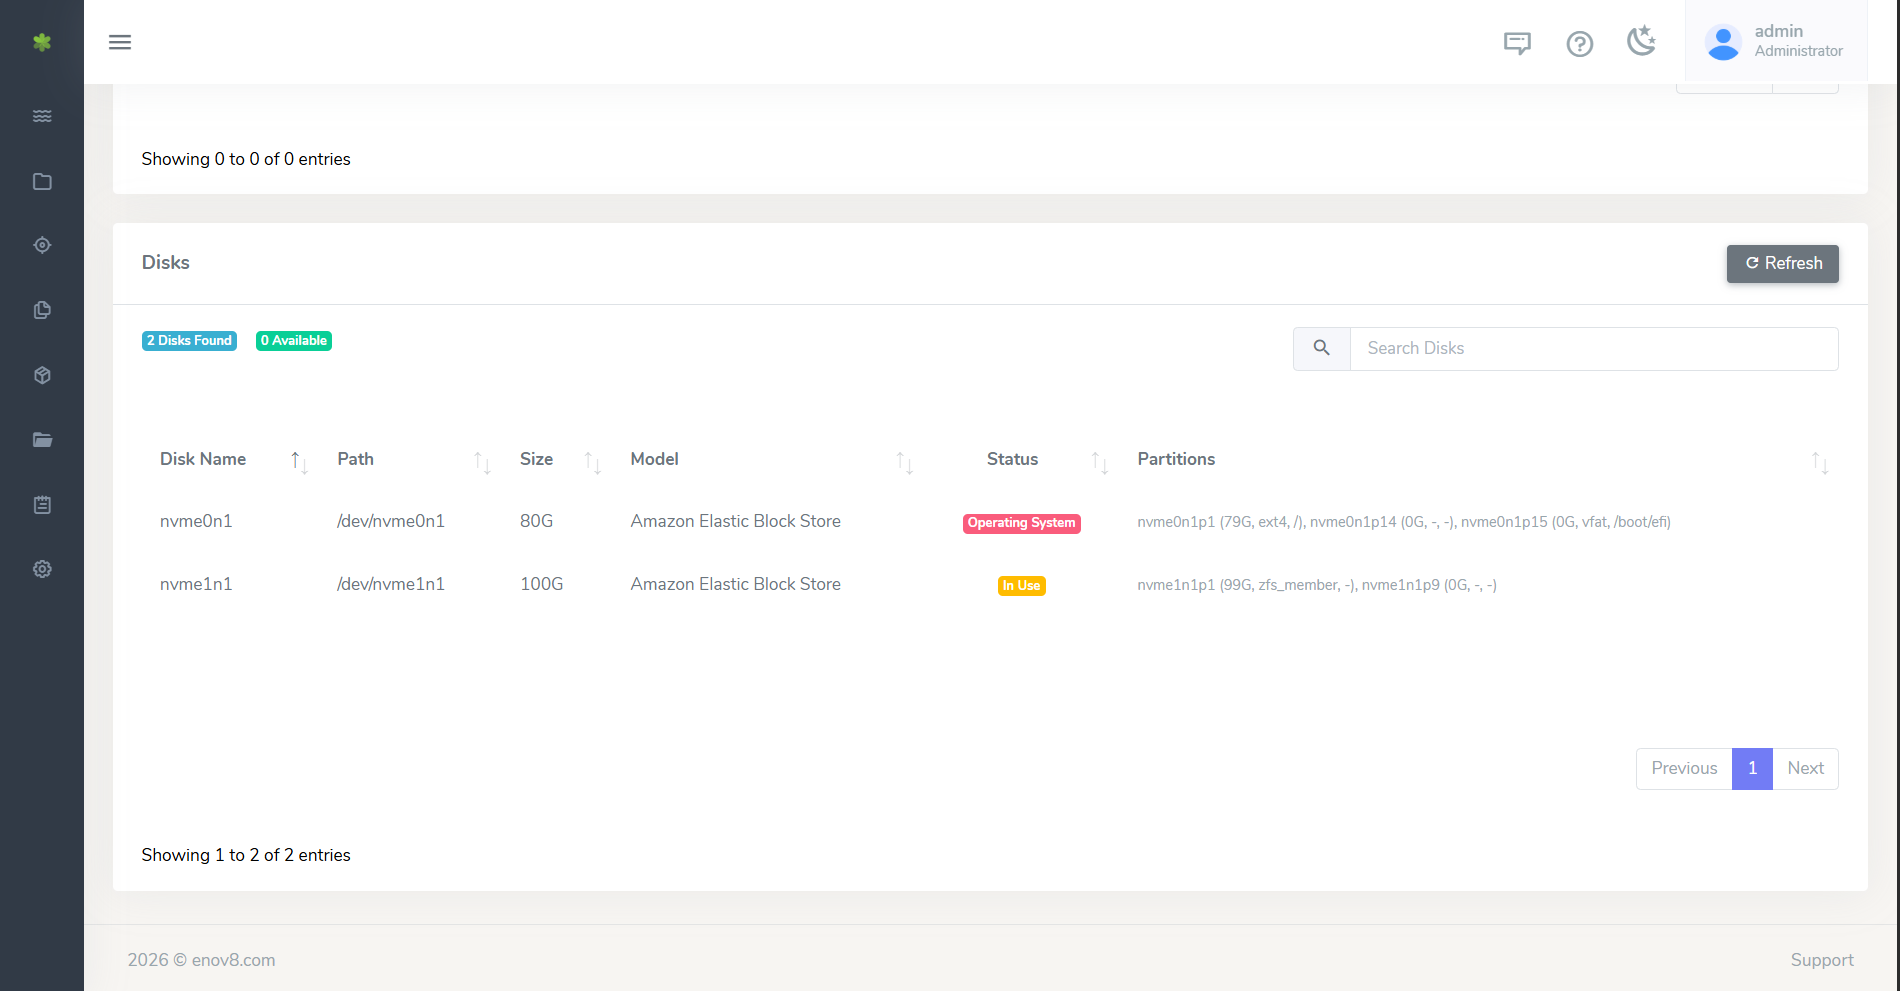Sort disks by the Status column

pyautogui.click(x=1012, y=459)
